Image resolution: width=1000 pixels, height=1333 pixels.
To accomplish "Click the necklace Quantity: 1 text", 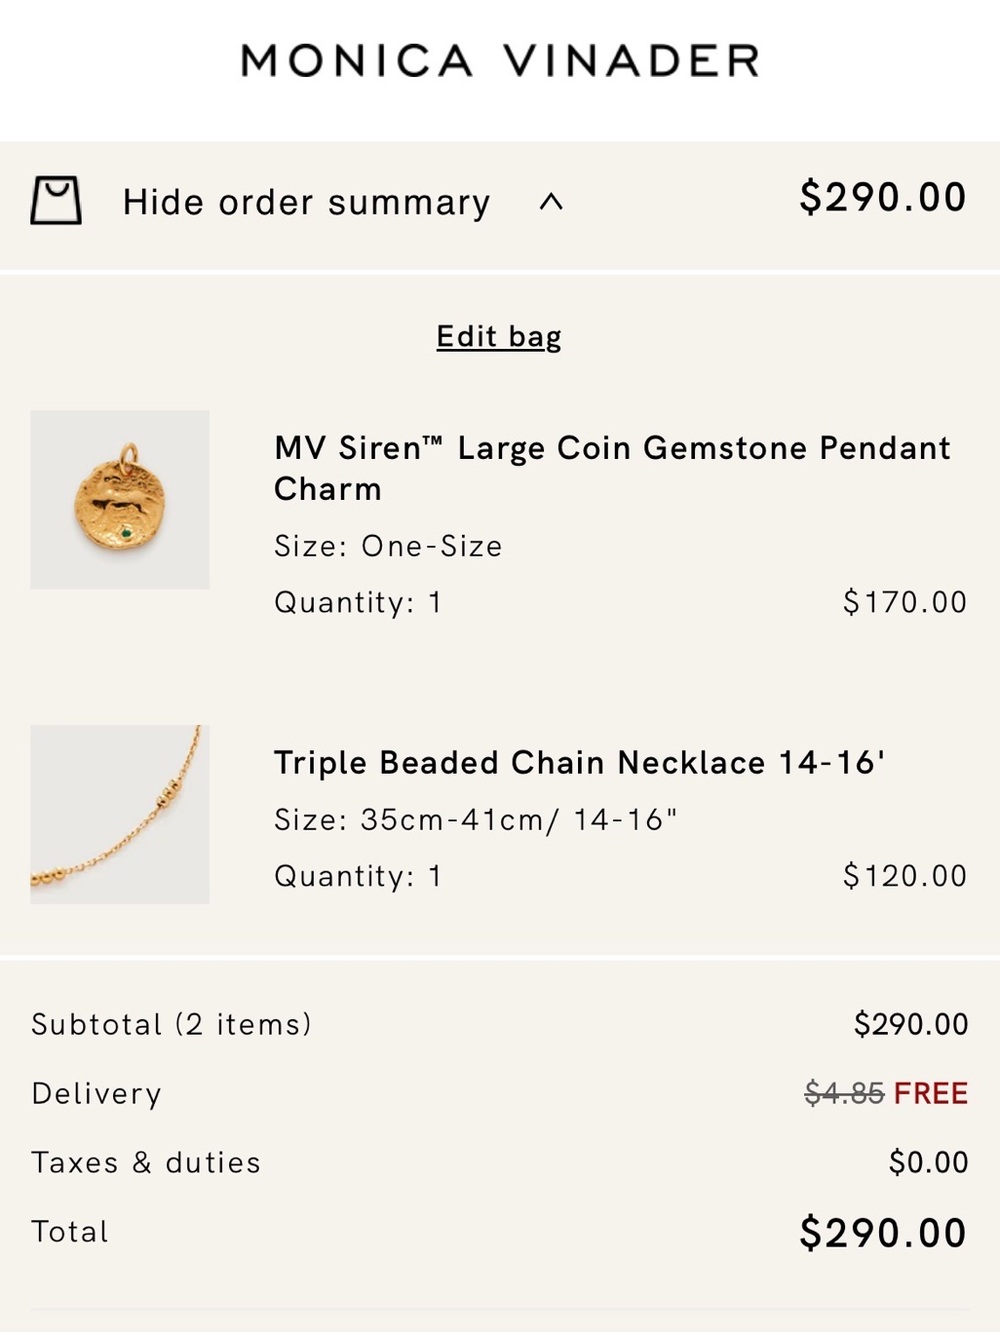I will (x=358, y=876).
